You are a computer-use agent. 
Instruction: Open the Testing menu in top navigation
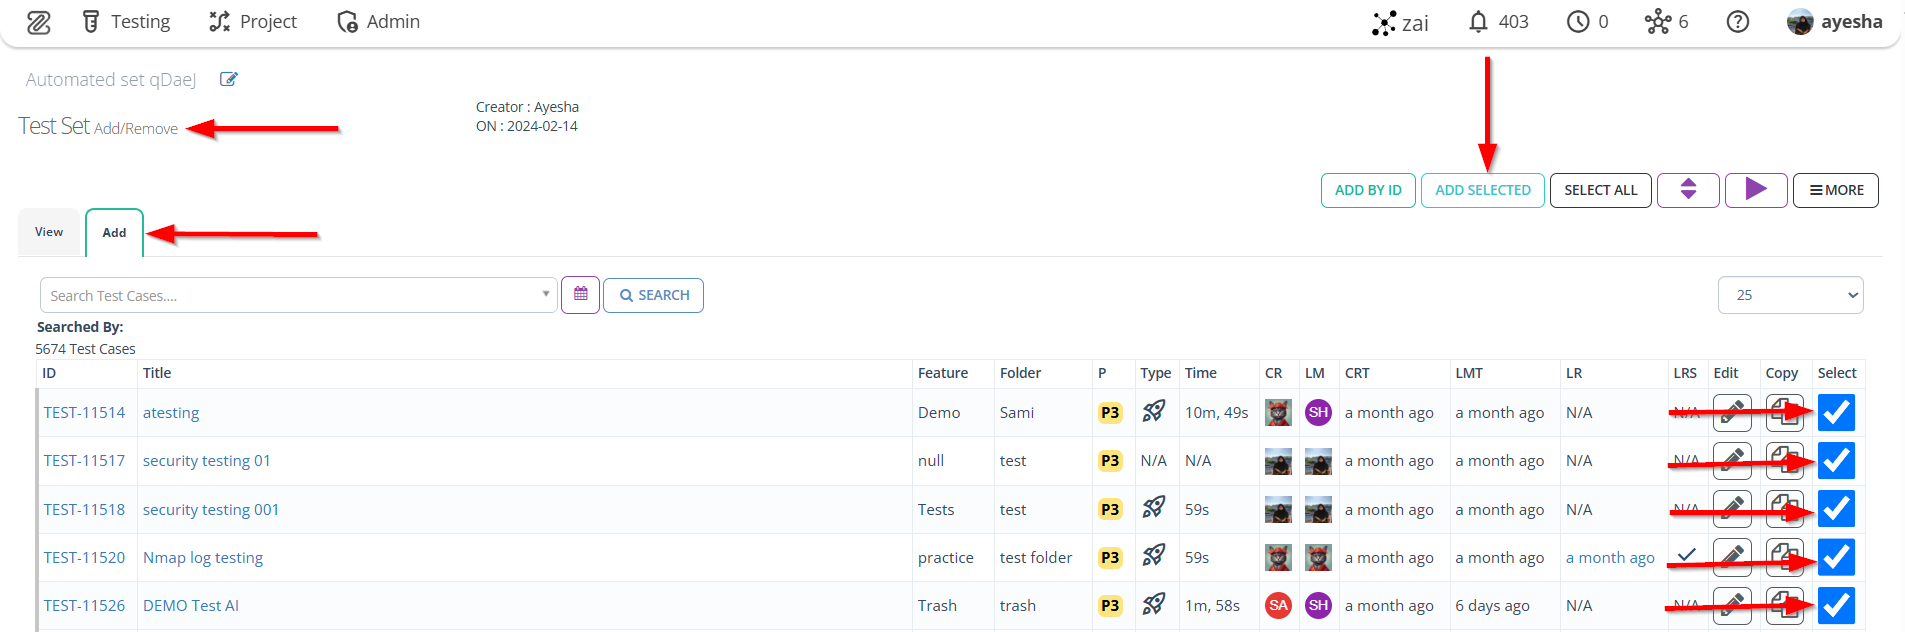[x=126, y=22]
